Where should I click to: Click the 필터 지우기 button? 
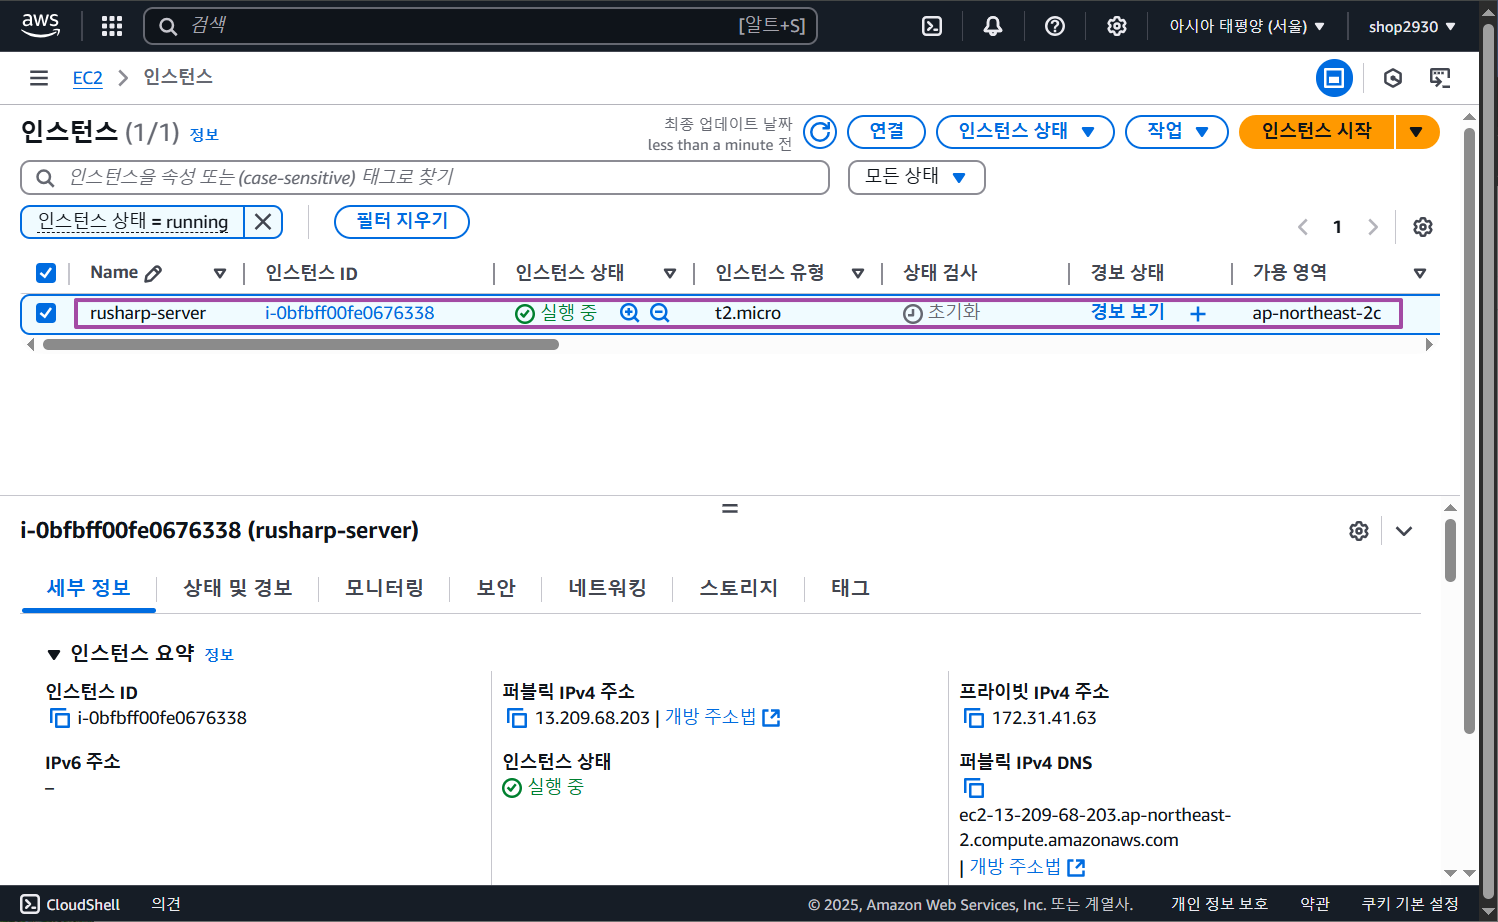[402, 222]
